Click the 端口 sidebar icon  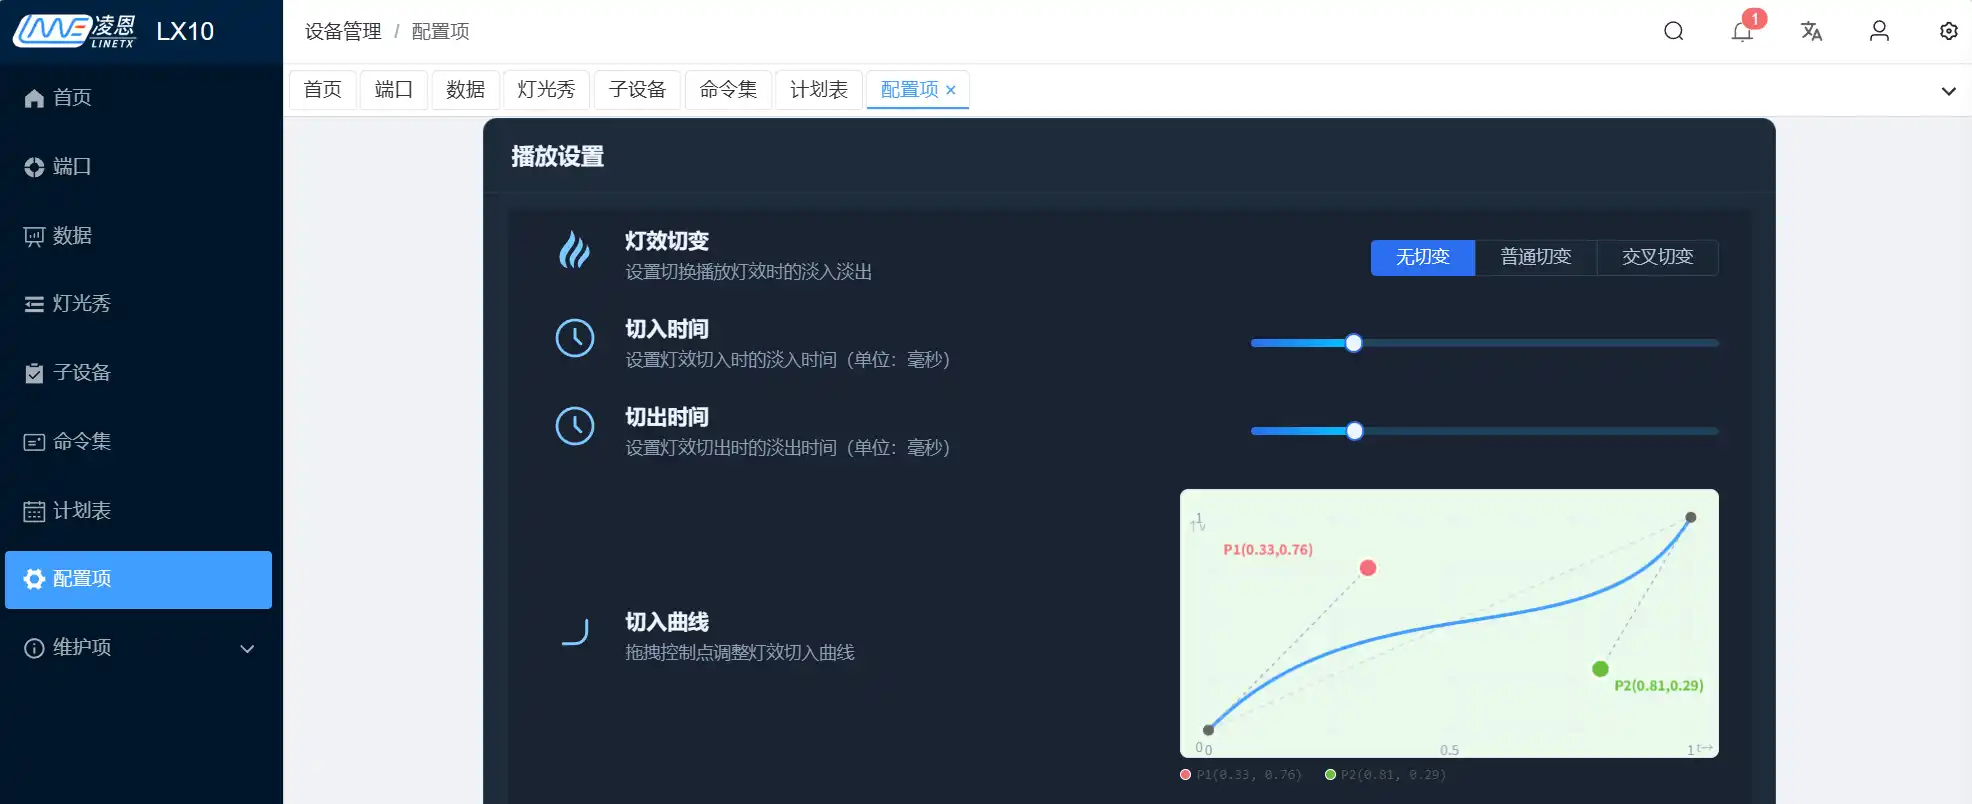coord(34,167)
